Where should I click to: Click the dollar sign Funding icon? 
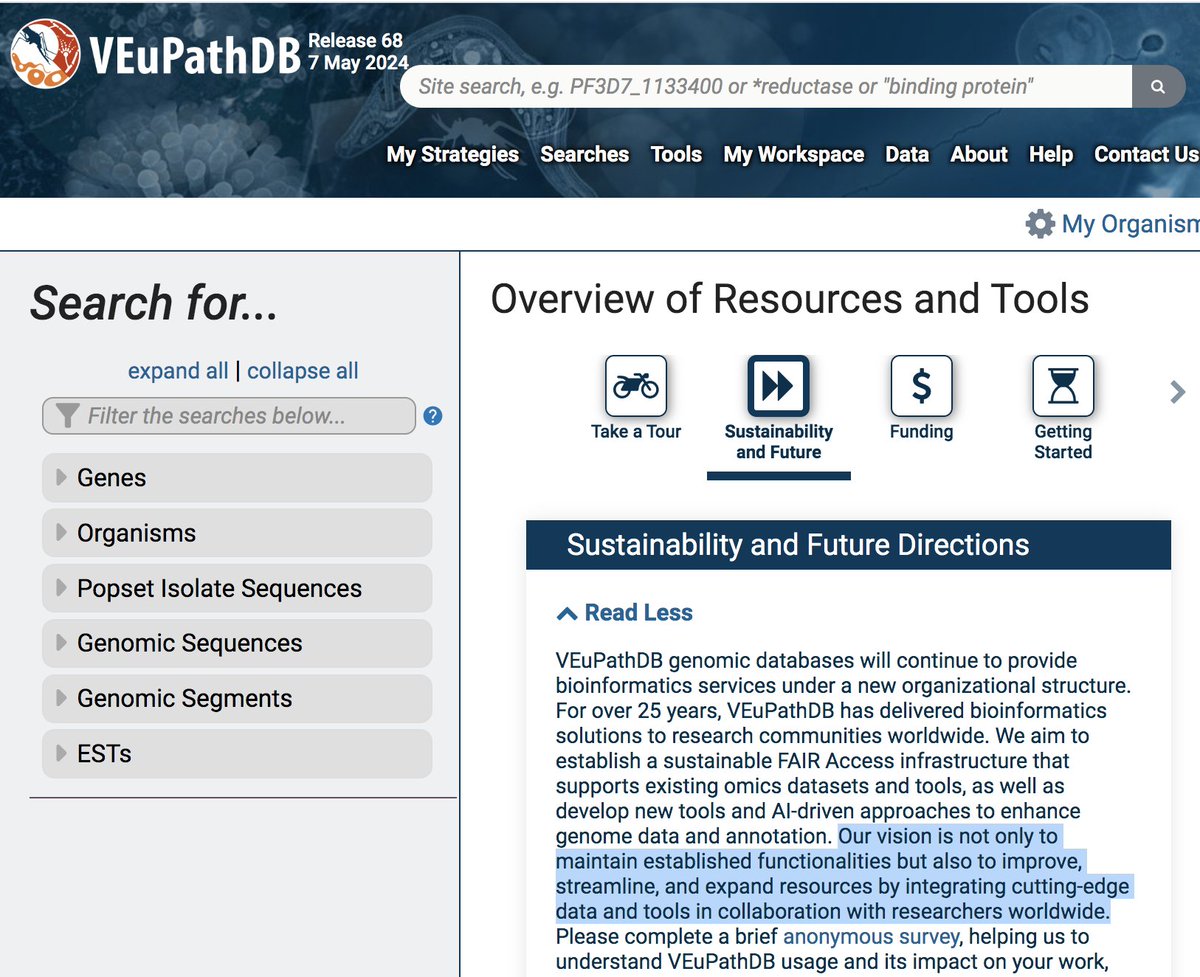tap(921, 386)
